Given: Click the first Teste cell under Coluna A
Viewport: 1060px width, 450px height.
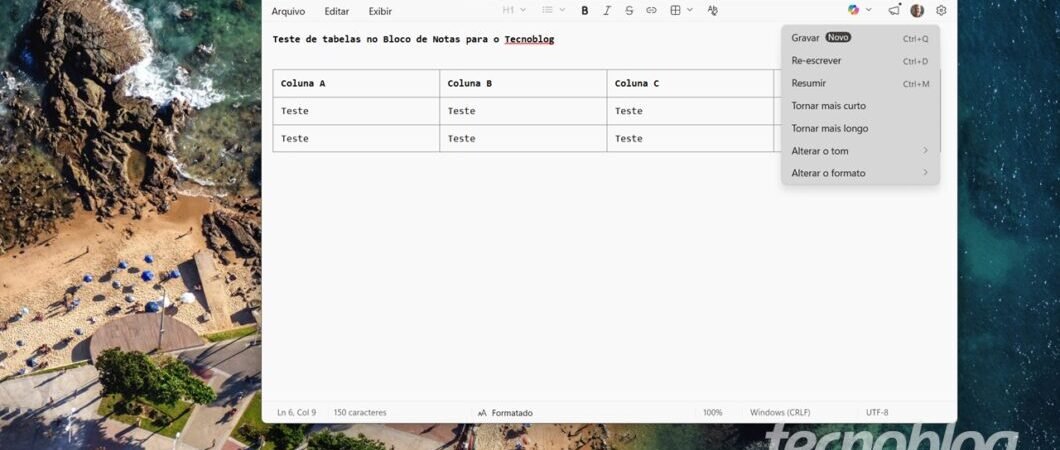Looking at the screenshot, I should (x=356, y=111).
